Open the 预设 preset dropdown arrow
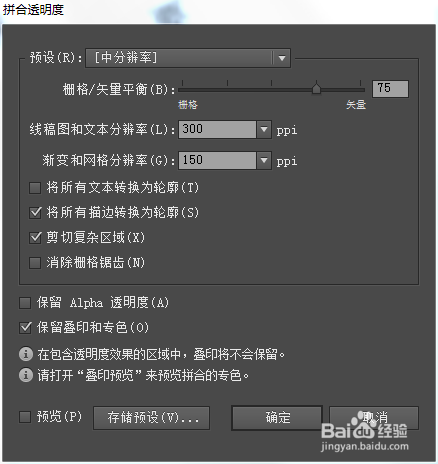The height and width of the screenshot is (464, 438). [282, 58]
